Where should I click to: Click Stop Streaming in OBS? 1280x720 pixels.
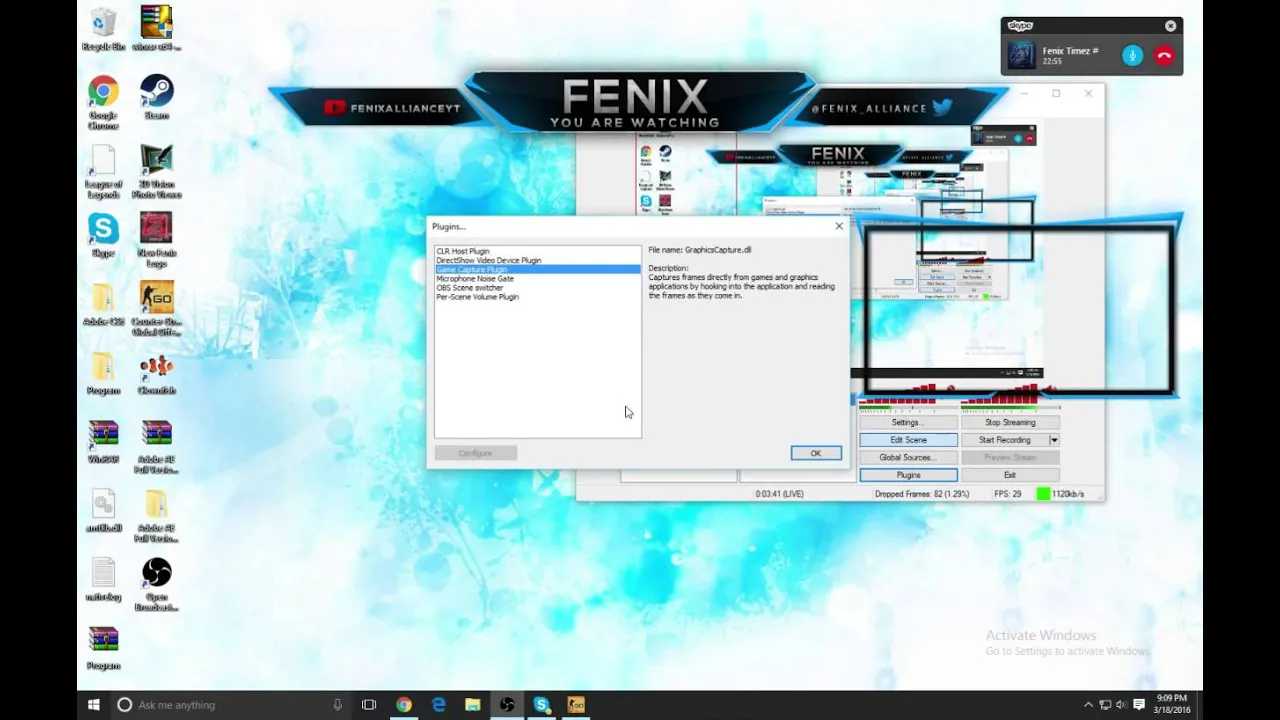[x=1010, y=422]
